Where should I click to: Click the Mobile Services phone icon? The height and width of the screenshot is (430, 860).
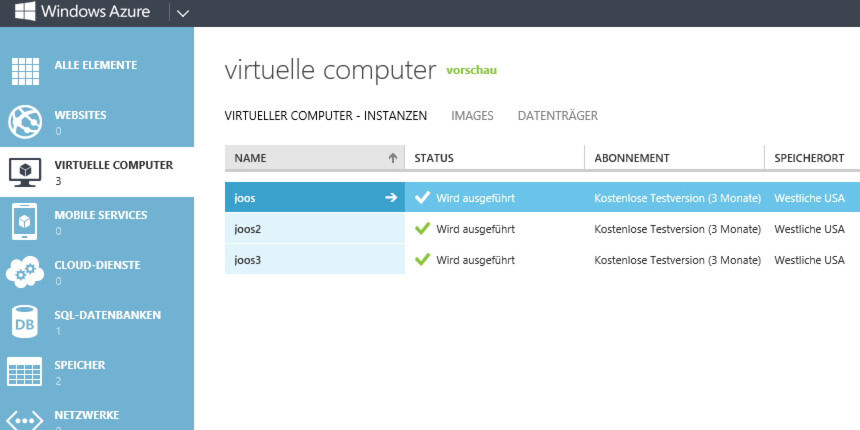coord(25,222)
